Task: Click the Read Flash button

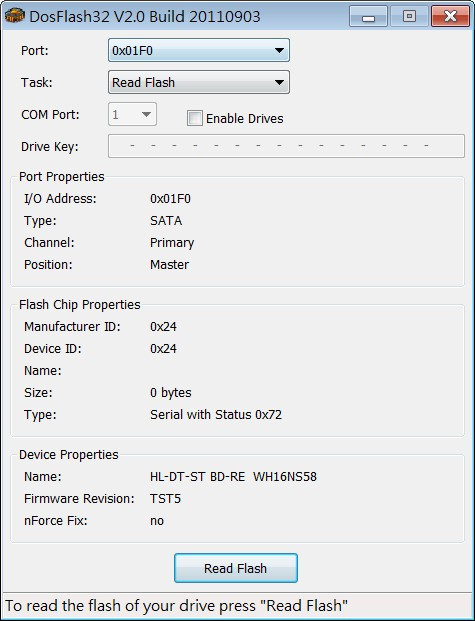Action: point(236,568)
